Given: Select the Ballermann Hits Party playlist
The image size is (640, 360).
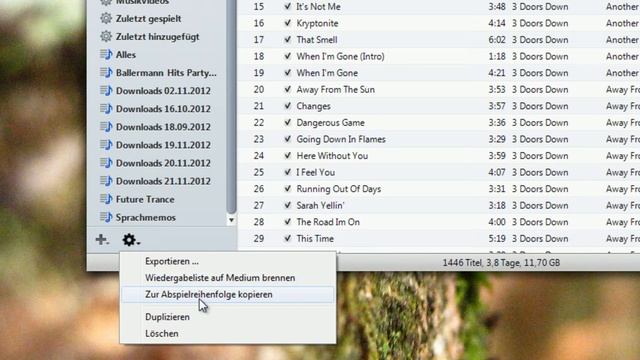Looking at the screenshot, I should (x=166, y=73).
